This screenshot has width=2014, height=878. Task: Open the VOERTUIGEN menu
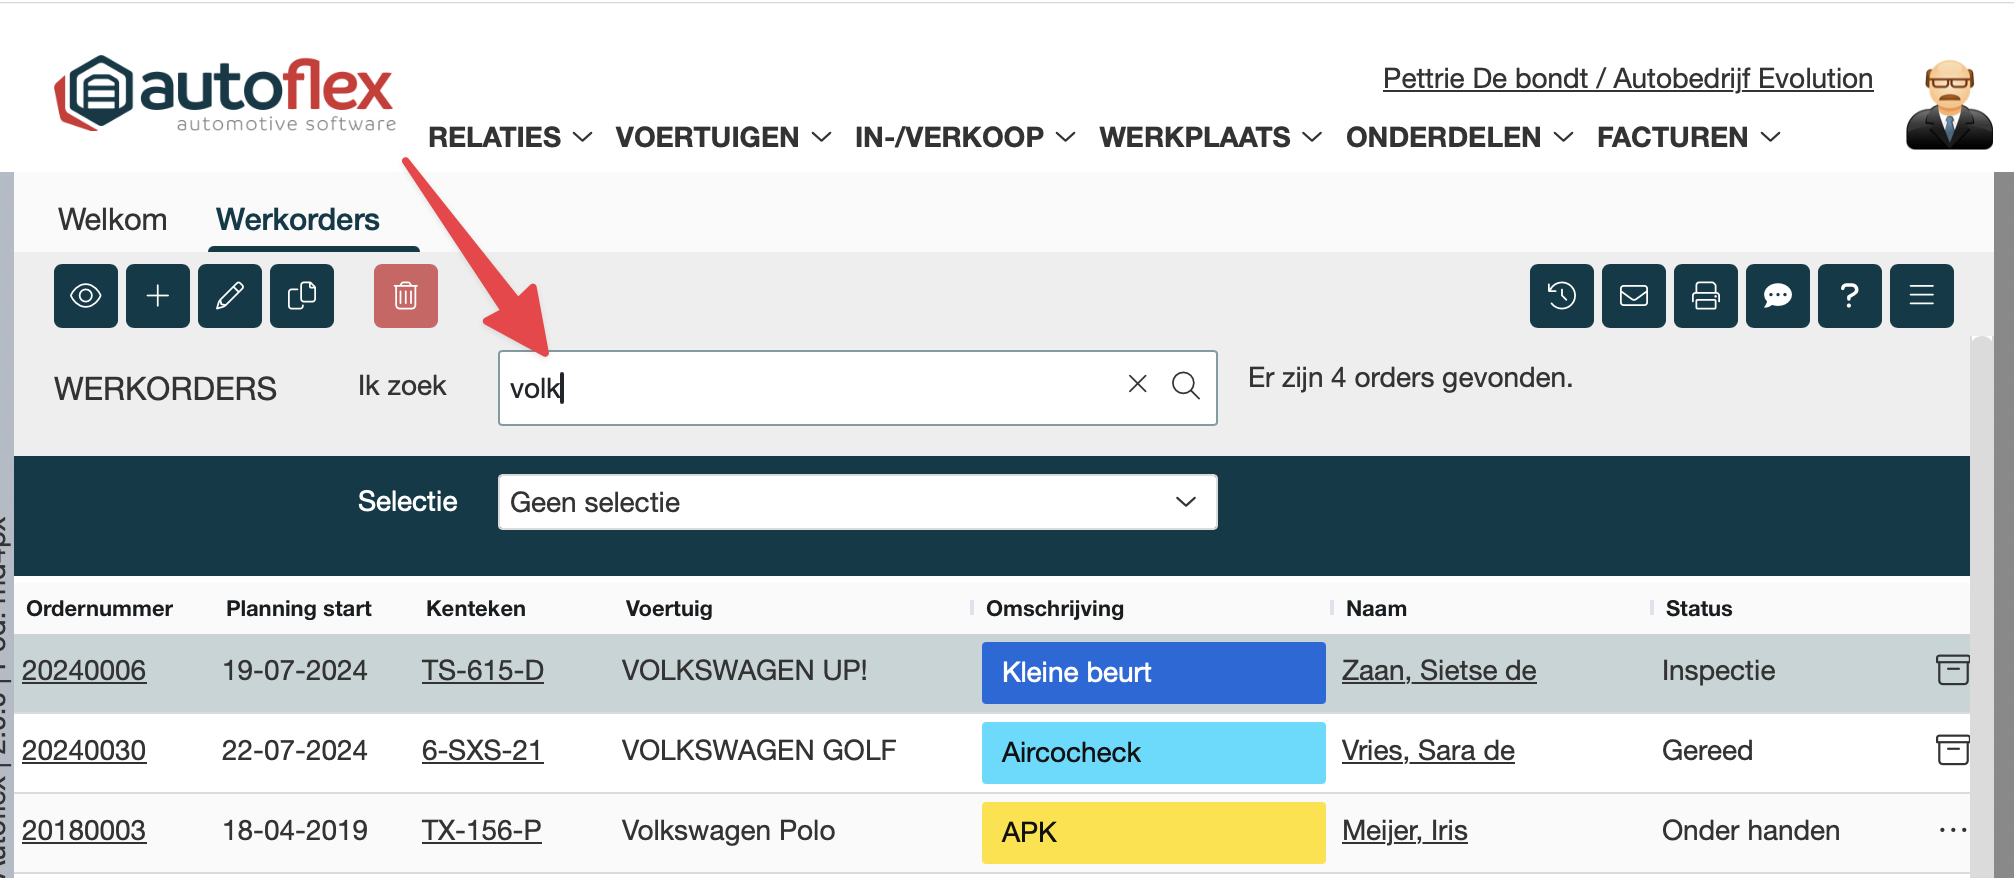point(723,137)
